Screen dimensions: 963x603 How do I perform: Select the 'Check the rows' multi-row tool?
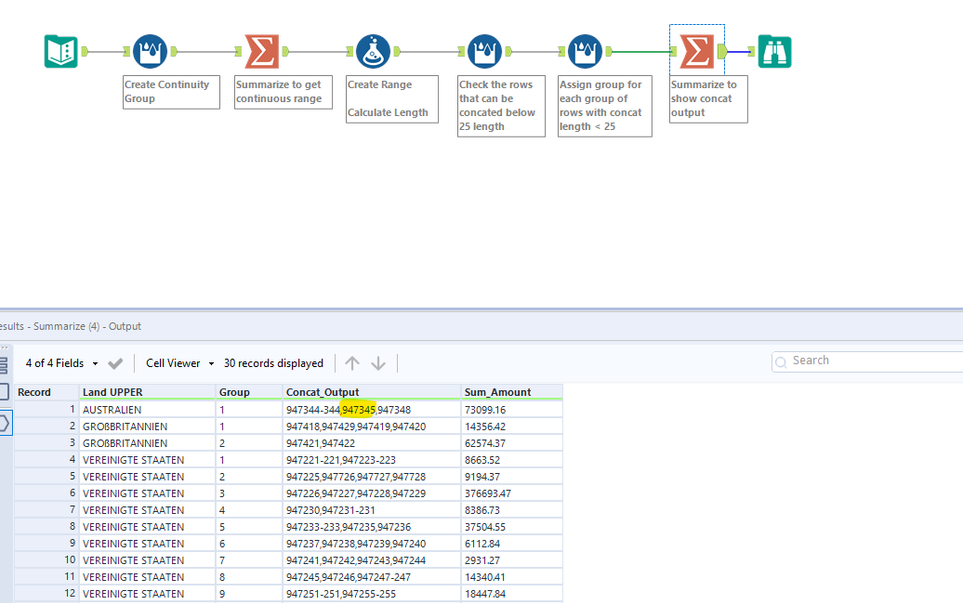484,51
